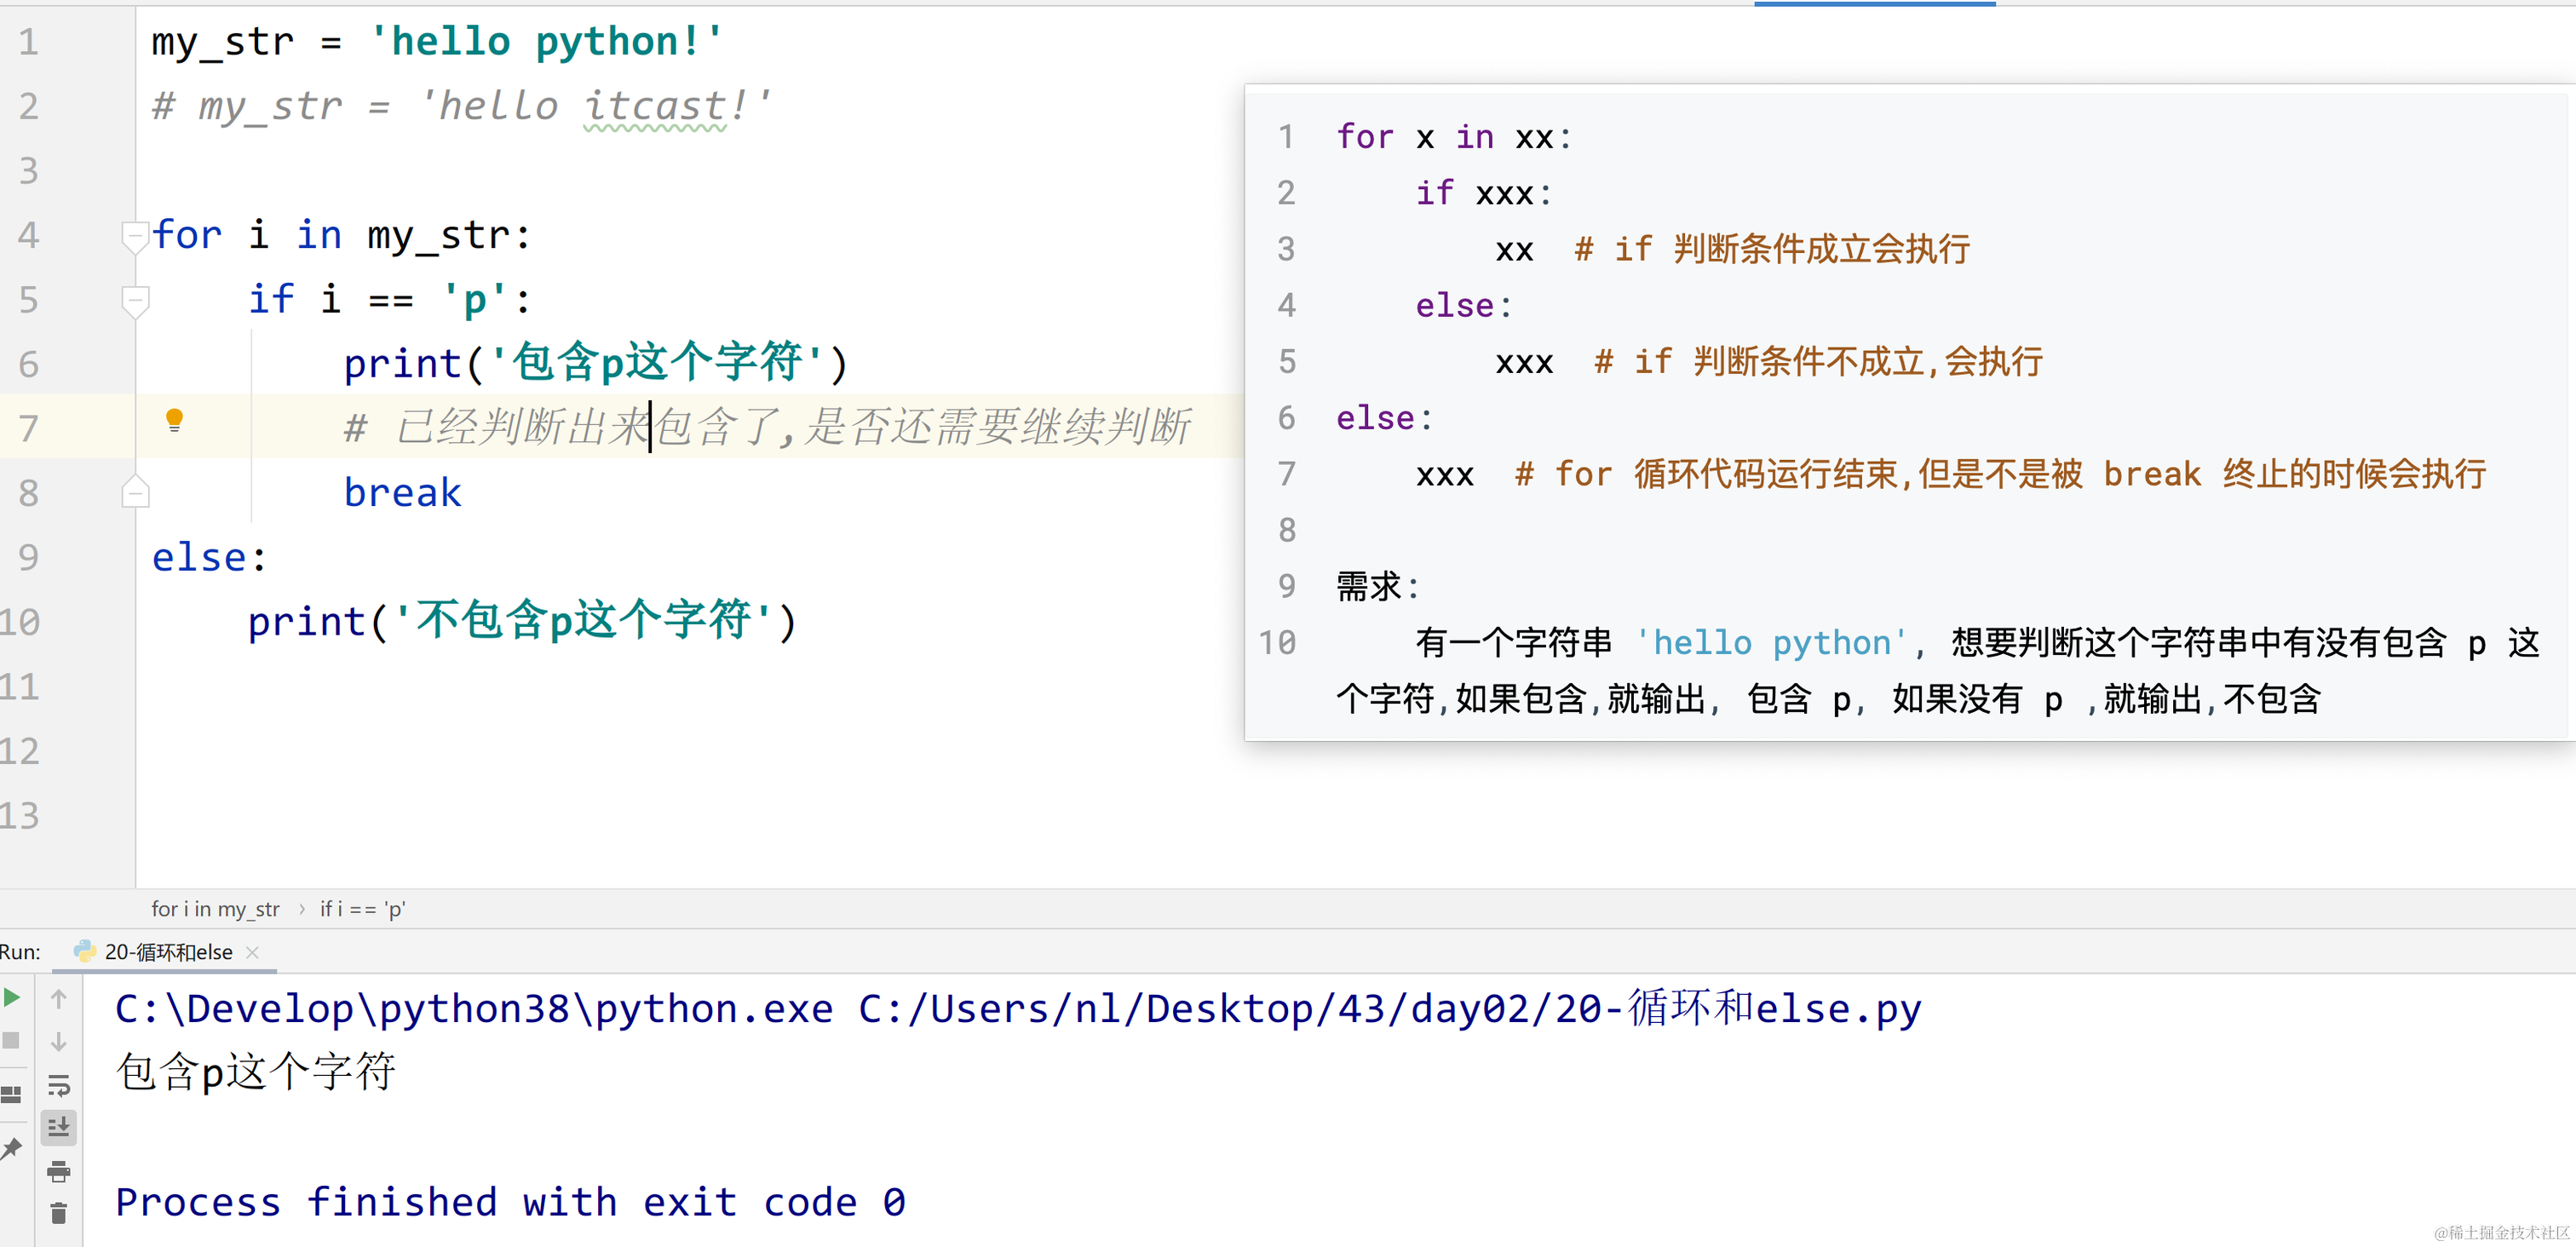Click the gray Stop process button
The width and height of the screenshot is (2576, 1247).
click(x=12, y=1040)
